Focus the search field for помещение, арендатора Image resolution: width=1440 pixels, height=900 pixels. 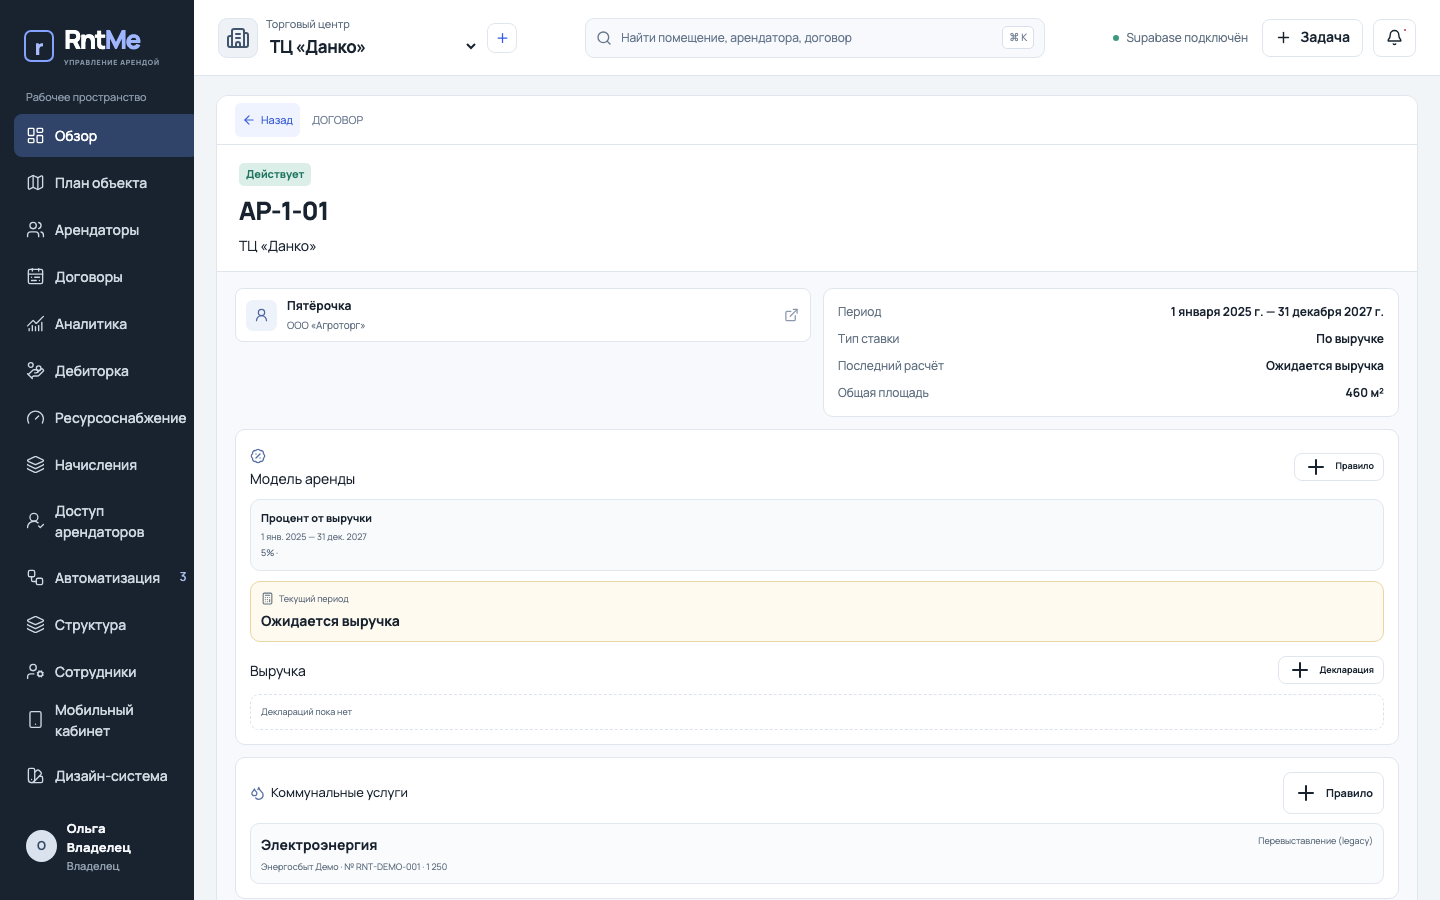coord(815,38)
